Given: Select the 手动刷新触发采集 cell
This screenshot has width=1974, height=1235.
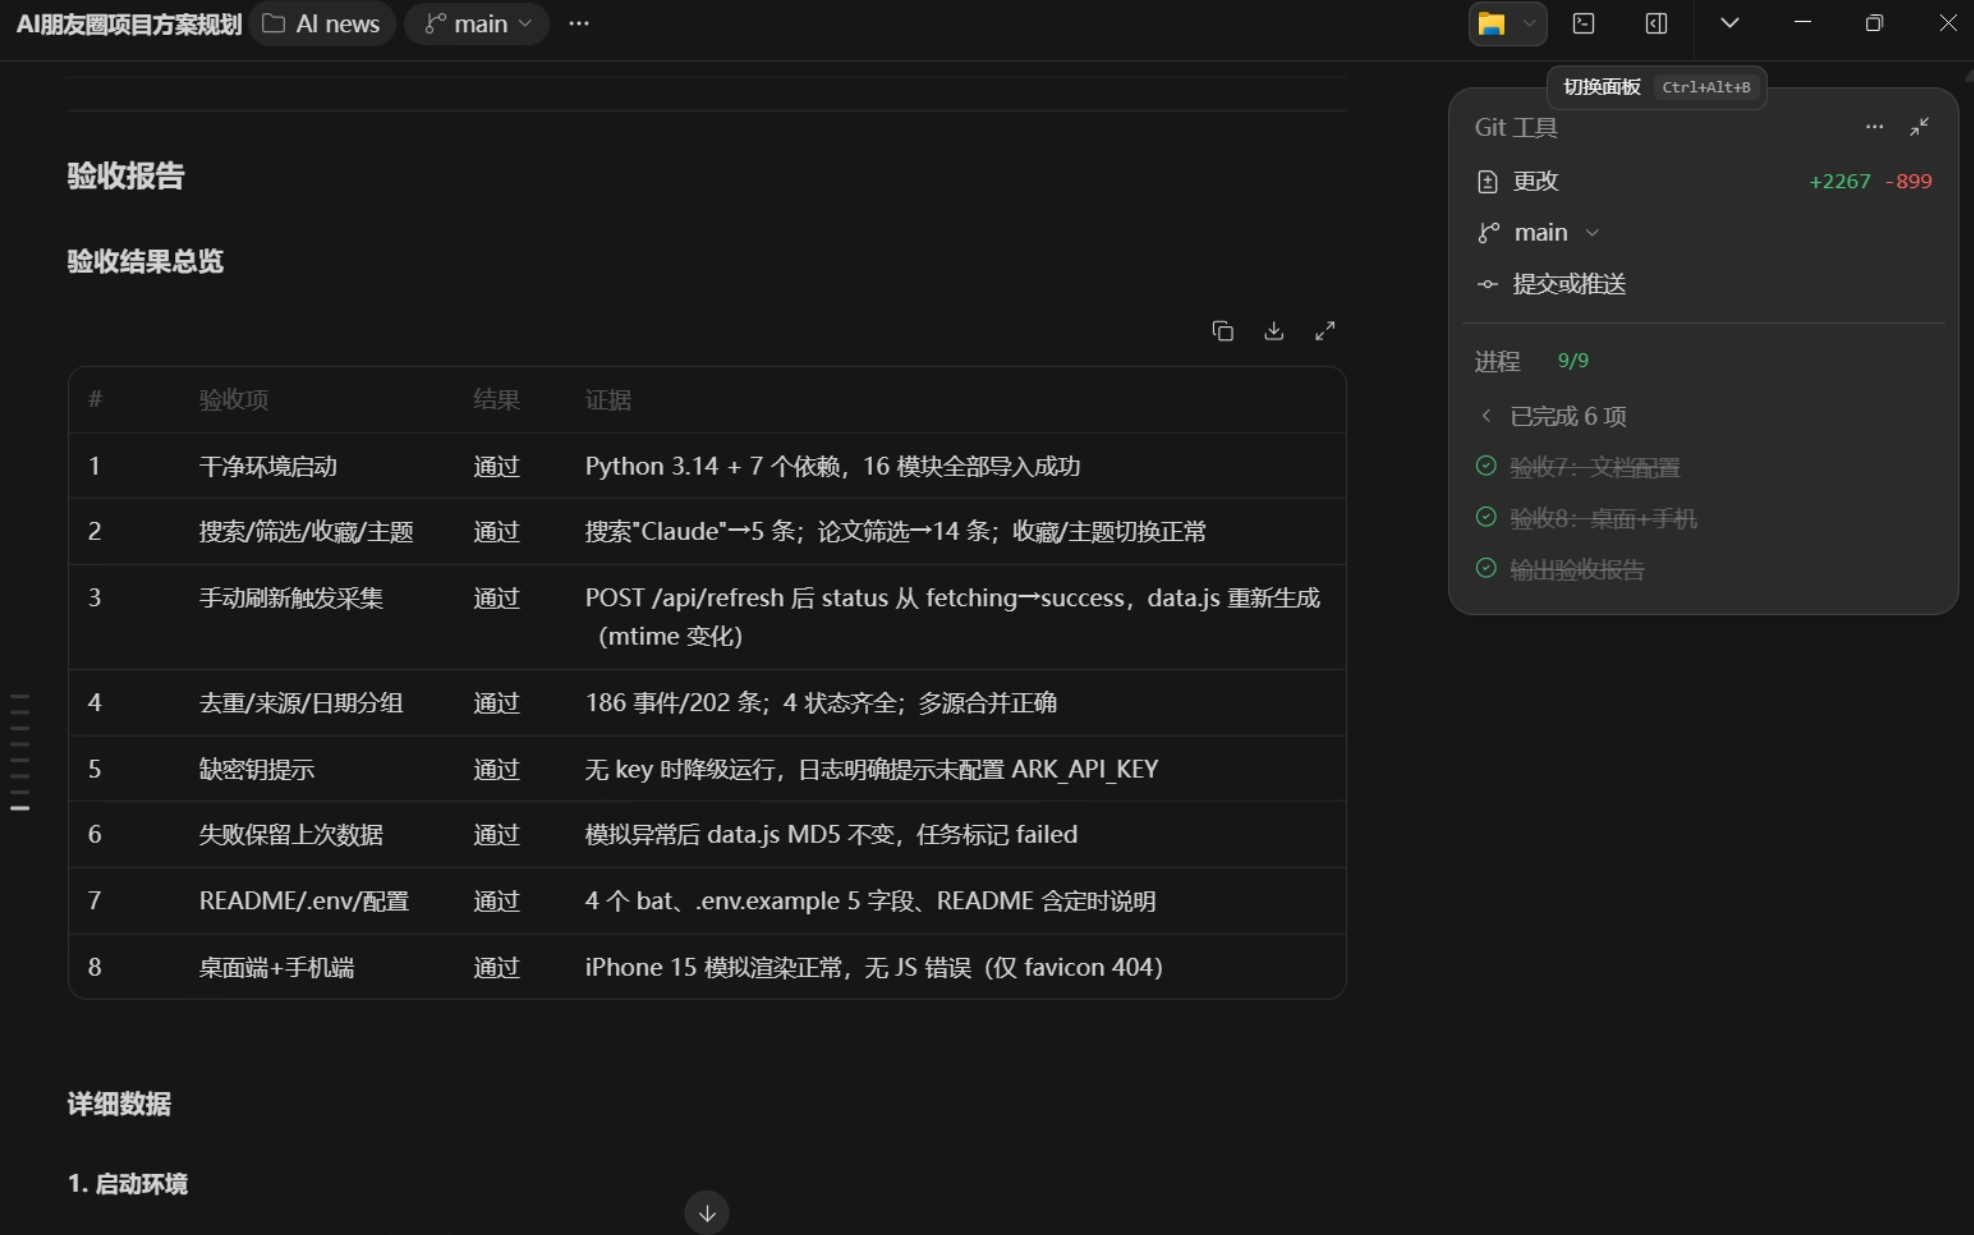Looking at the screenshot, I should [291, 598].
